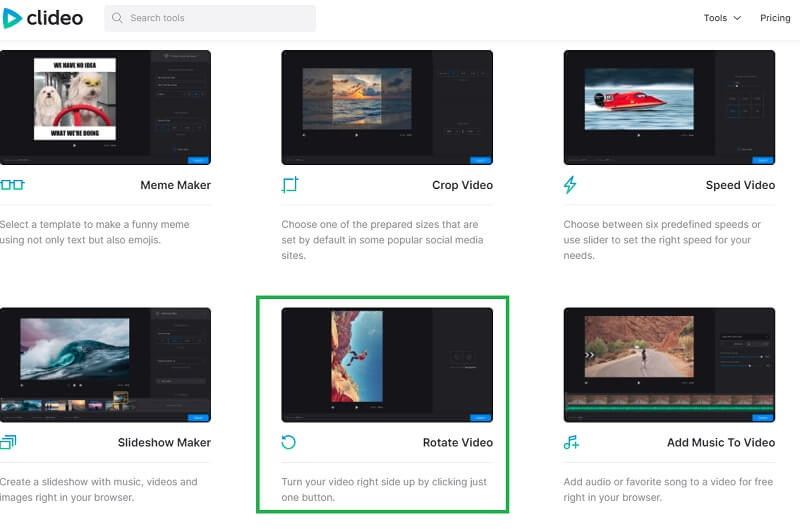Select the Slideshow Maker wave thumbnail

[105, 364]
